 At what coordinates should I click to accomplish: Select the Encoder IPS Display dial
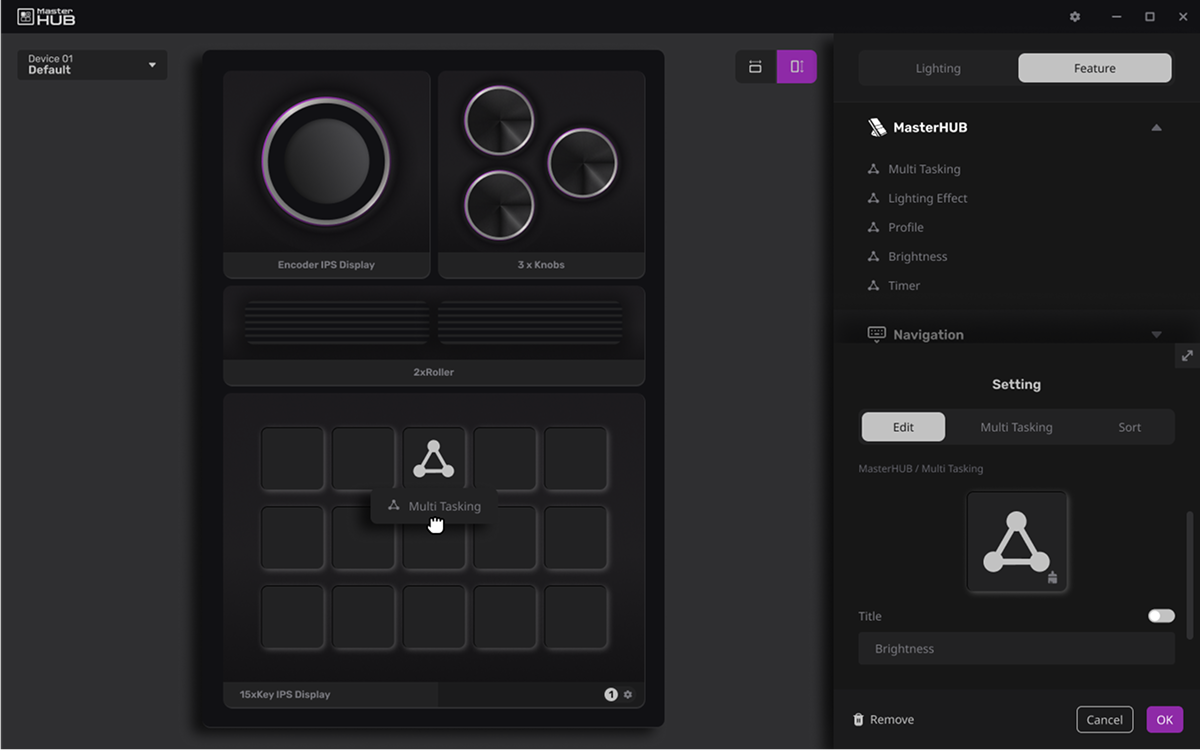click(x=326, y=161)
